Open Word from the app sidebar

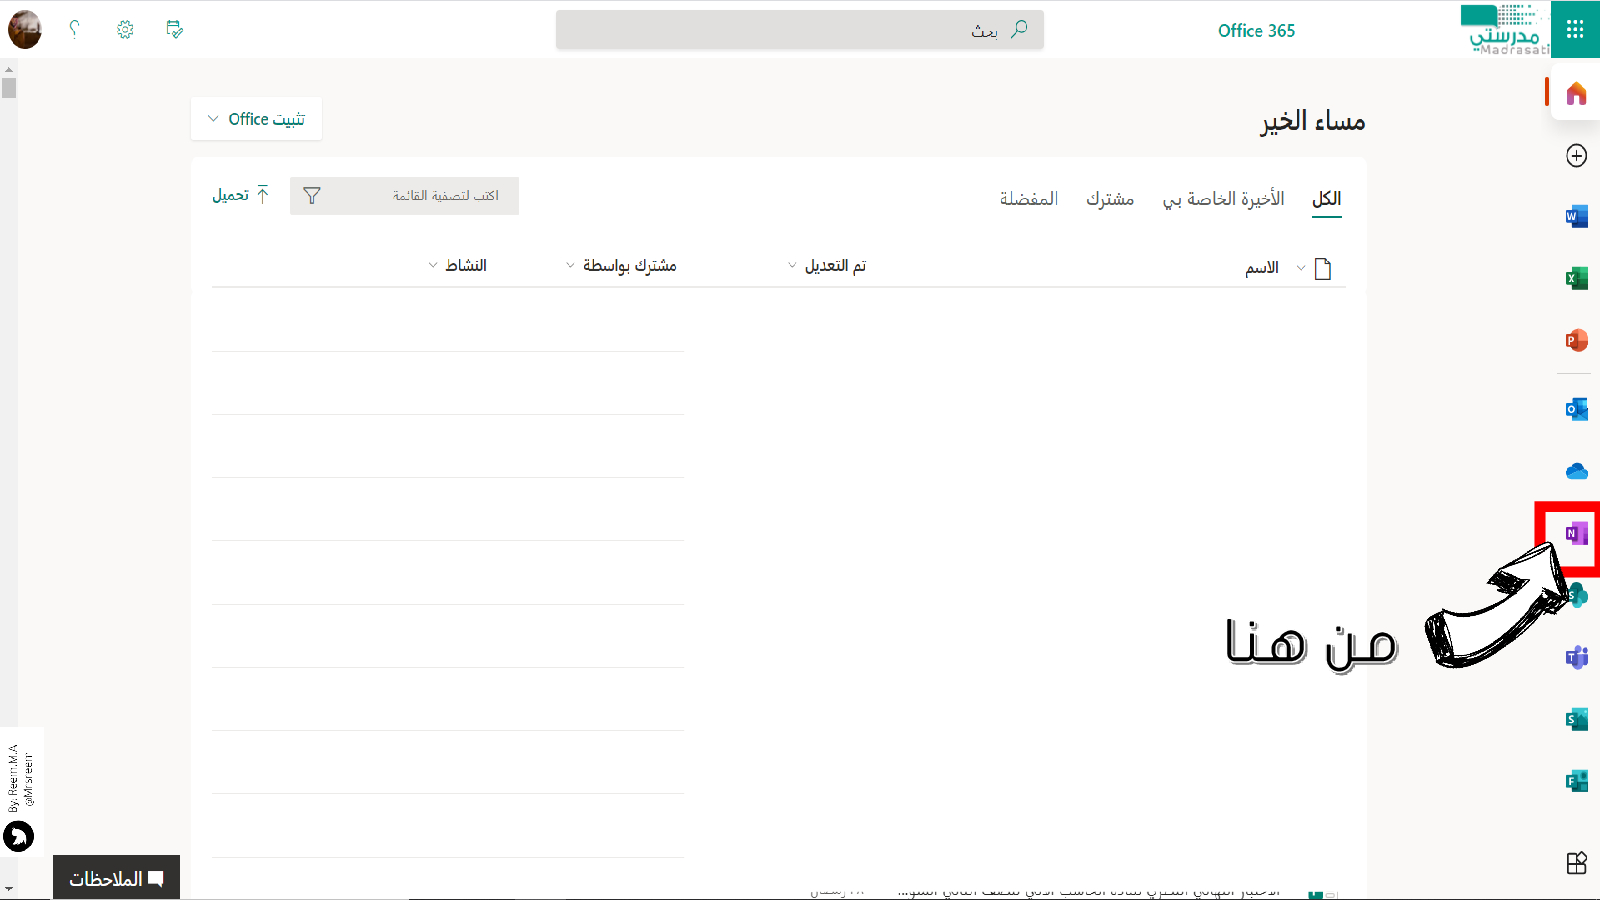pos(1576,216)
